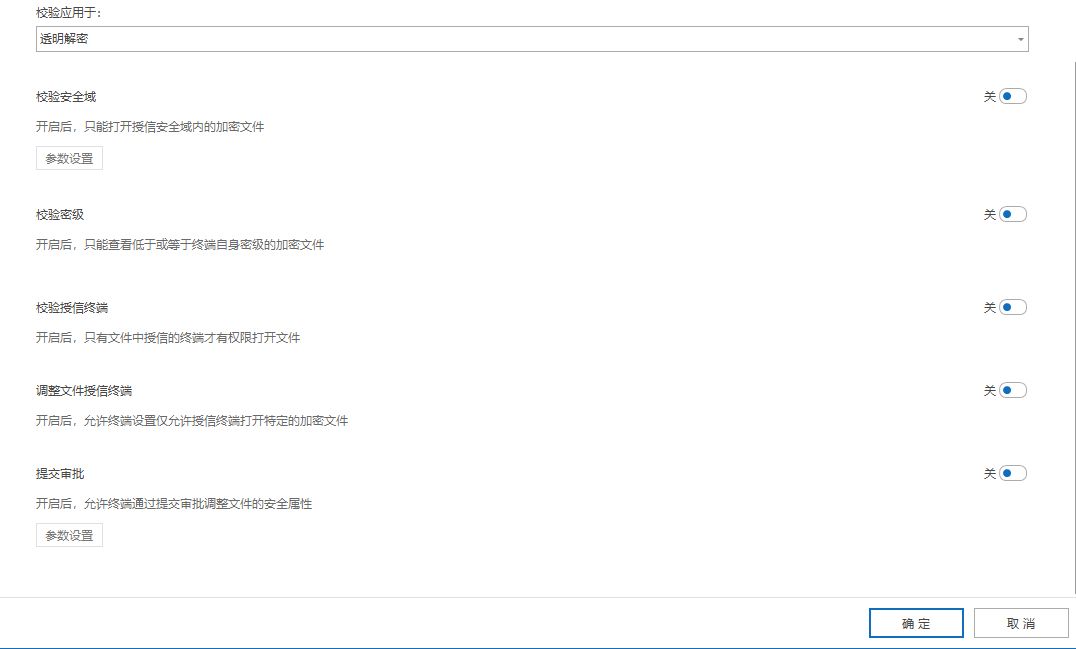The image size is (1076, 649).
Task: Confirm with the 确定 button
Action: click(916, 624)
